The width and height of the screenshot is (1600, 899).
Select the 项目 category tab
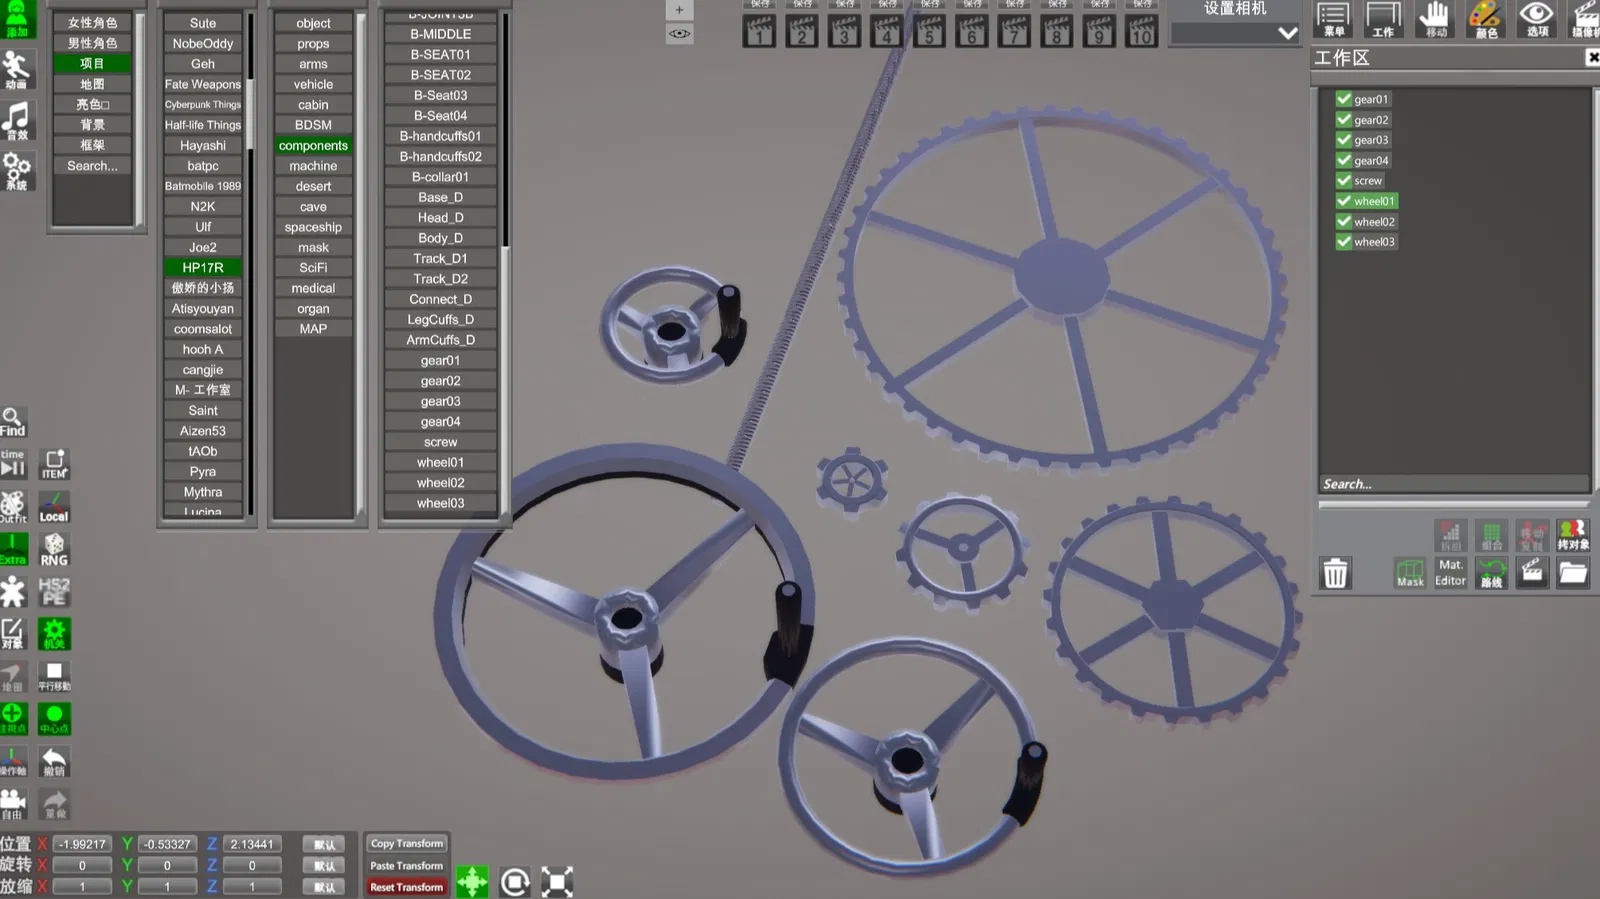click(x=92, y=63)
